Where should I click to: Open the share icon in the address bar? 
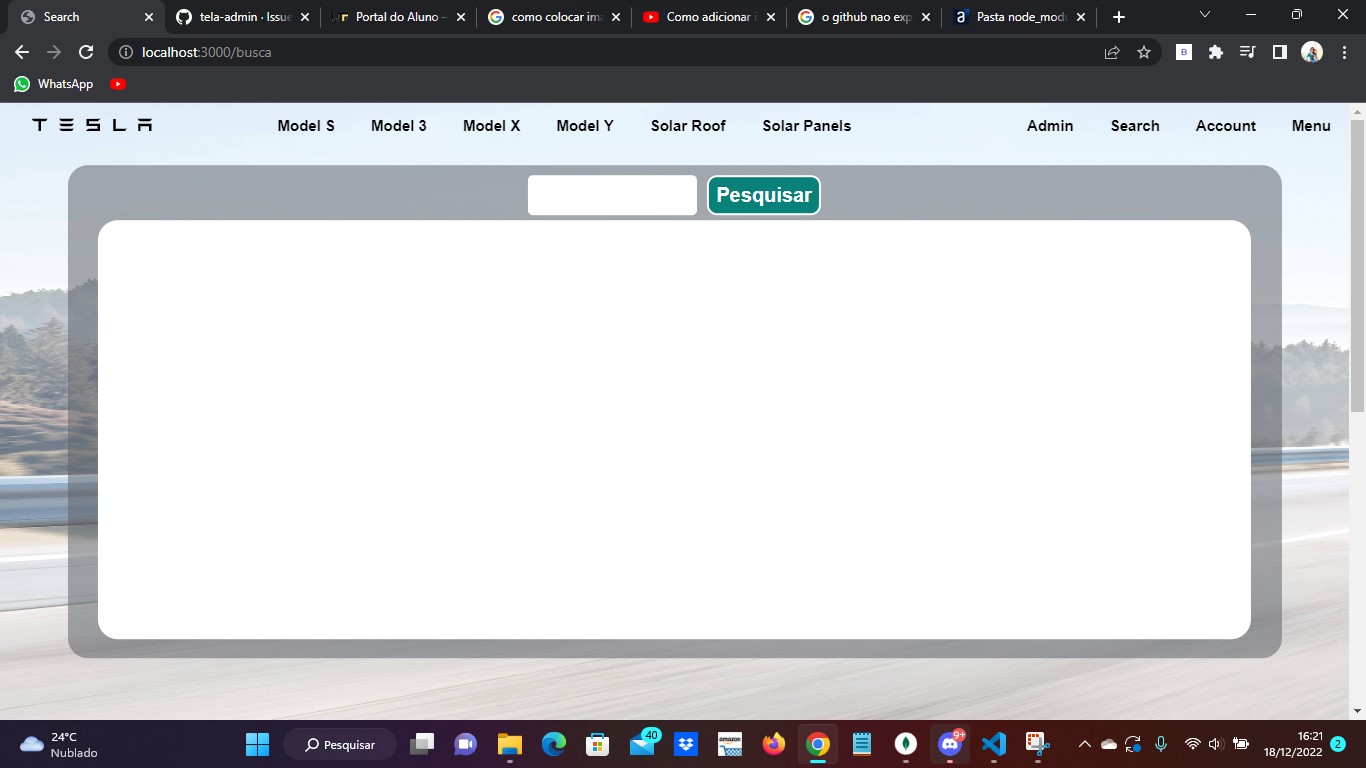1112,52
